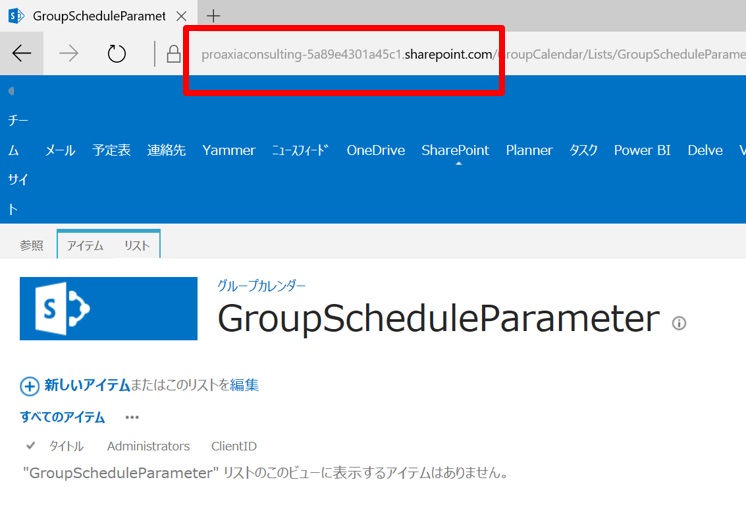Reload the page with the refresh icon
The image size is (746, 521).
(x=116, y=54)
